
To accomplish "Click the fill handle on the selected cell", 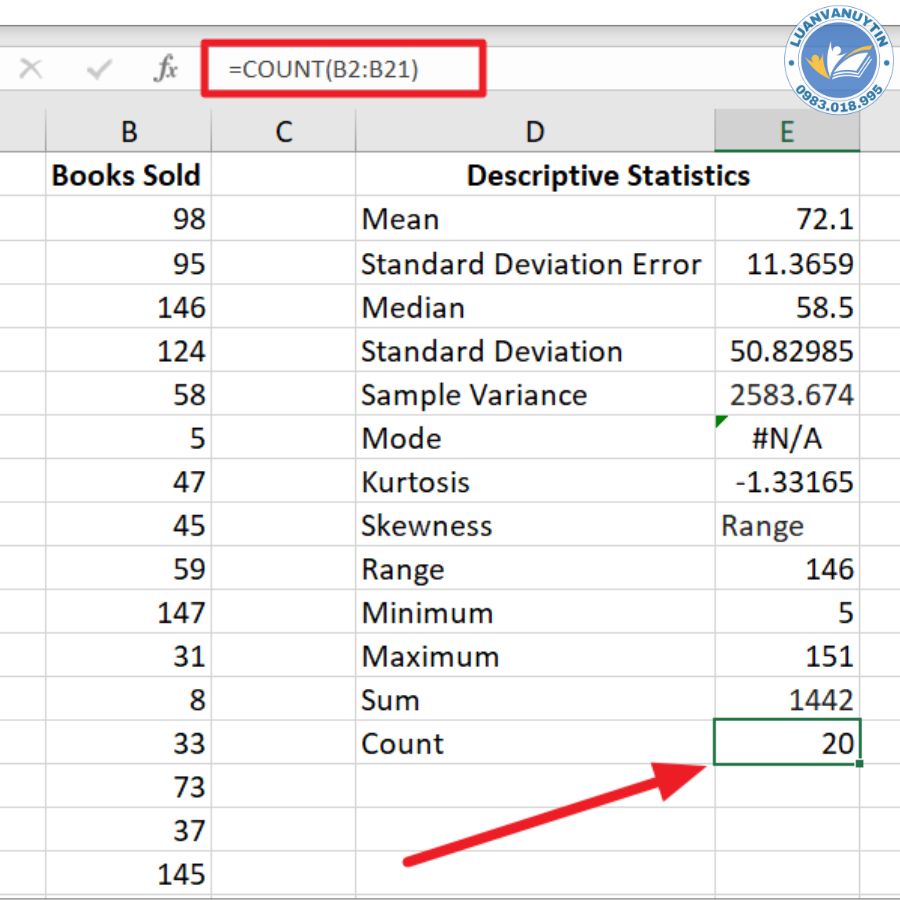I will tap(859, 764).
